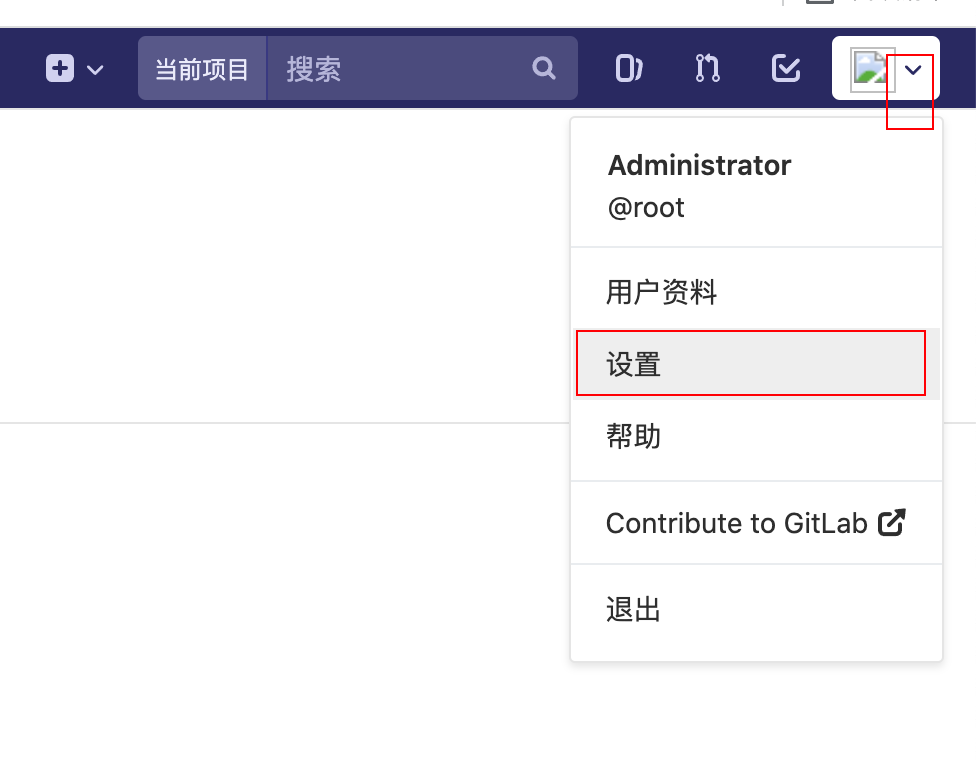Click the highlighted red-outlined 设置 row
Image resolution: width=976 pixels, height=760 pixels.
pyautogui.click(x=751, y=364)
